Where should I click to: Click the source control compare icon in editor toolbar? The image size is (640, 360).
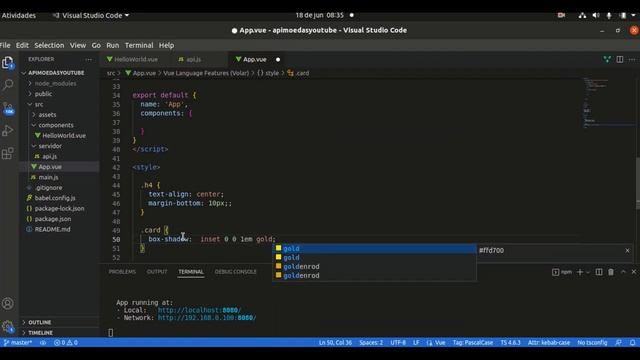[607, 59]
